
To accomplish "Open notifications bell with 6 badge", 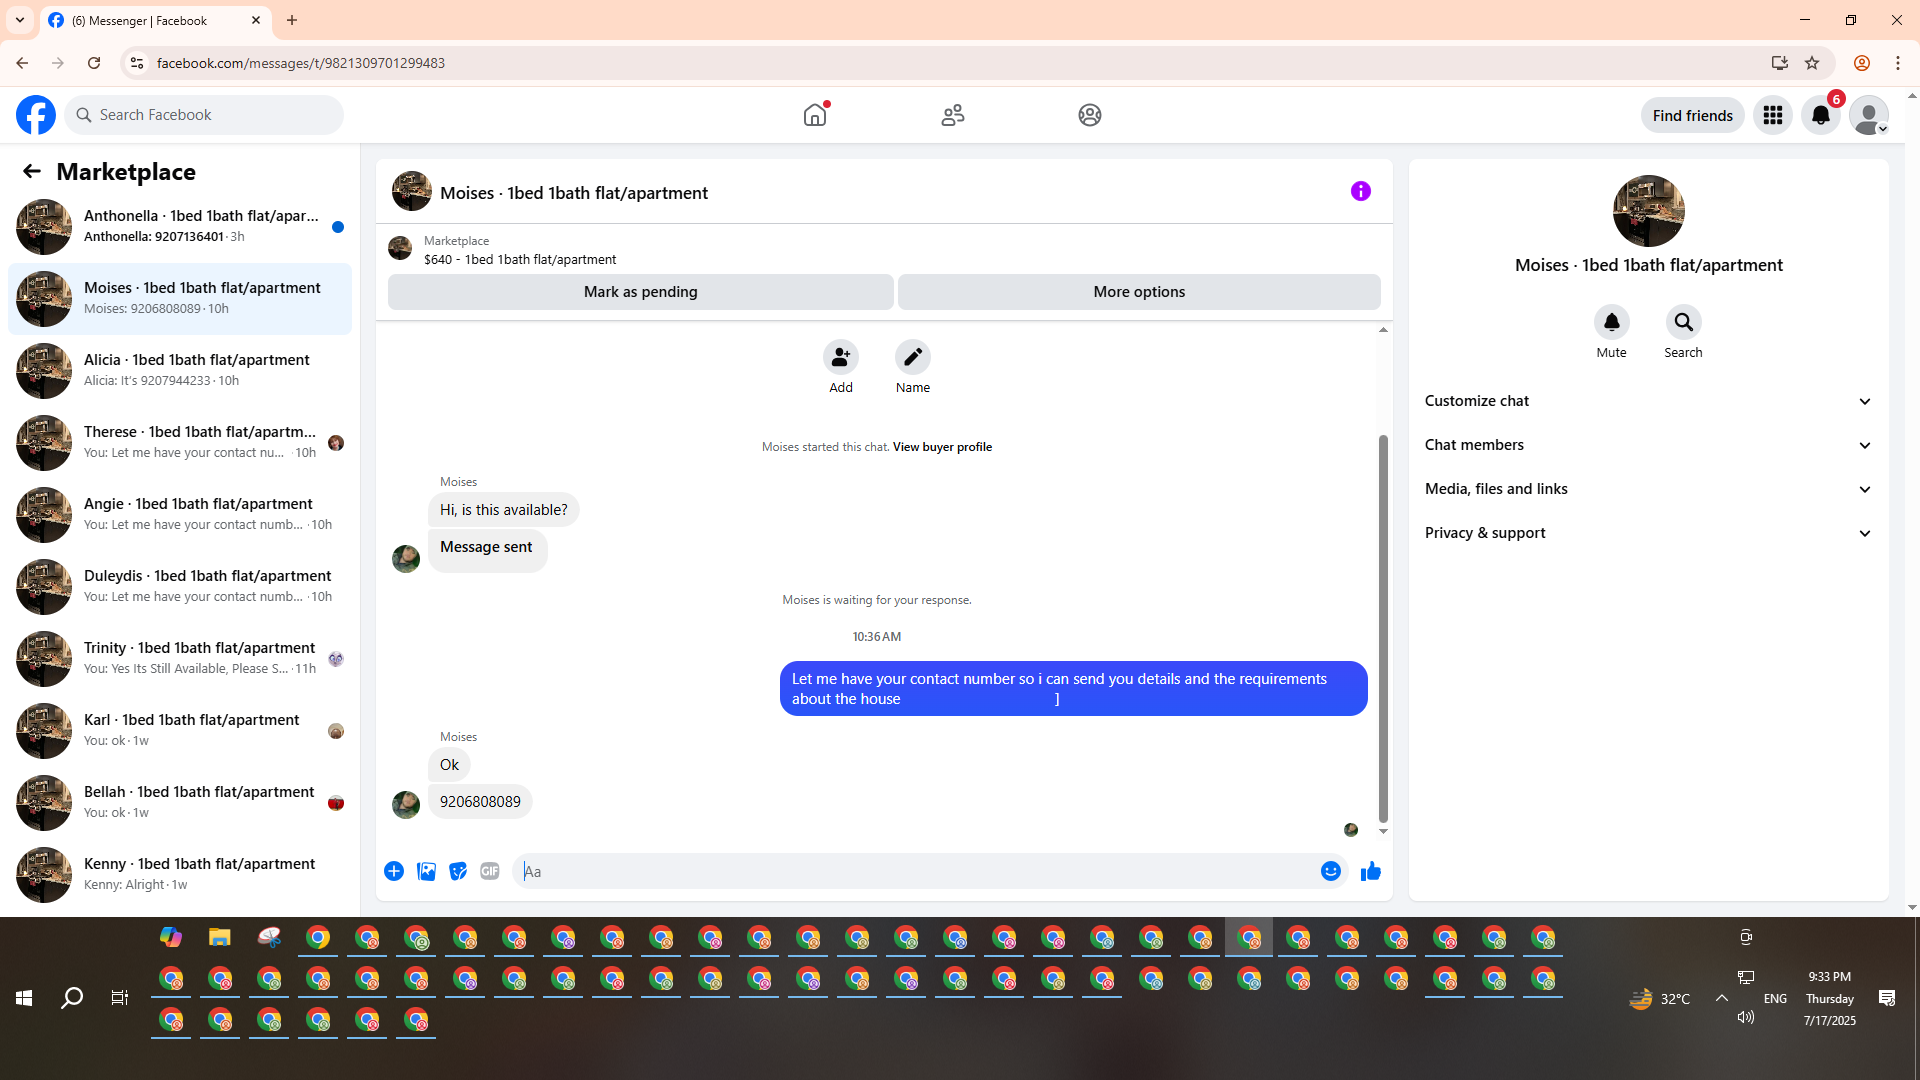I will pyautogui.click(x=1821, y=115).
